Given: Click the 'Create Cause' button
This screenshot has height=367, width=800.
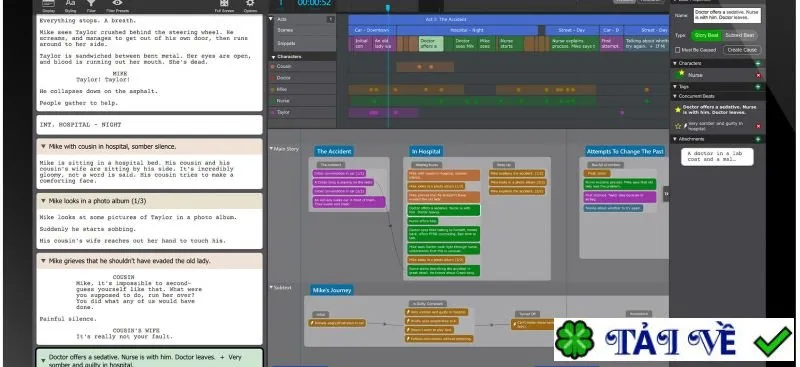Looking at the screenshot, I should pos(742,50).
